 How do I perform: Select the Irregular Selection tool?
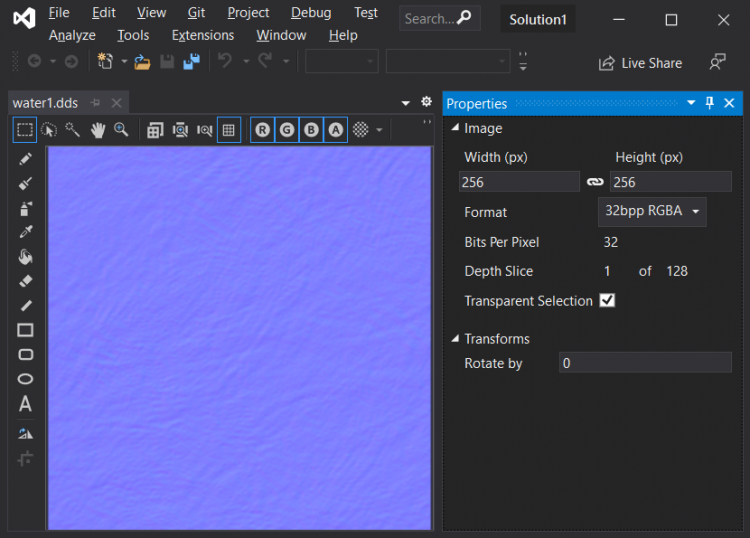pyautogui.click(x=49, y=130)
